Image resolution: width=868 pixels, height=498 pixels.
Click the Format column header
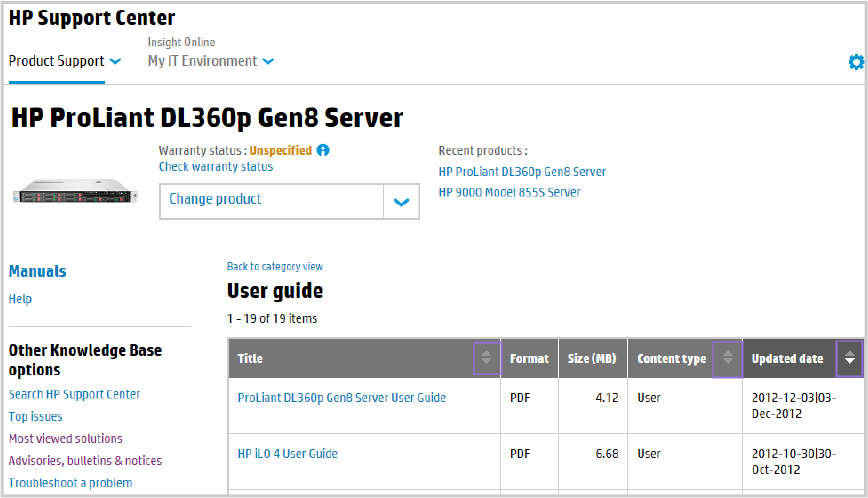(x=529, y=359)
